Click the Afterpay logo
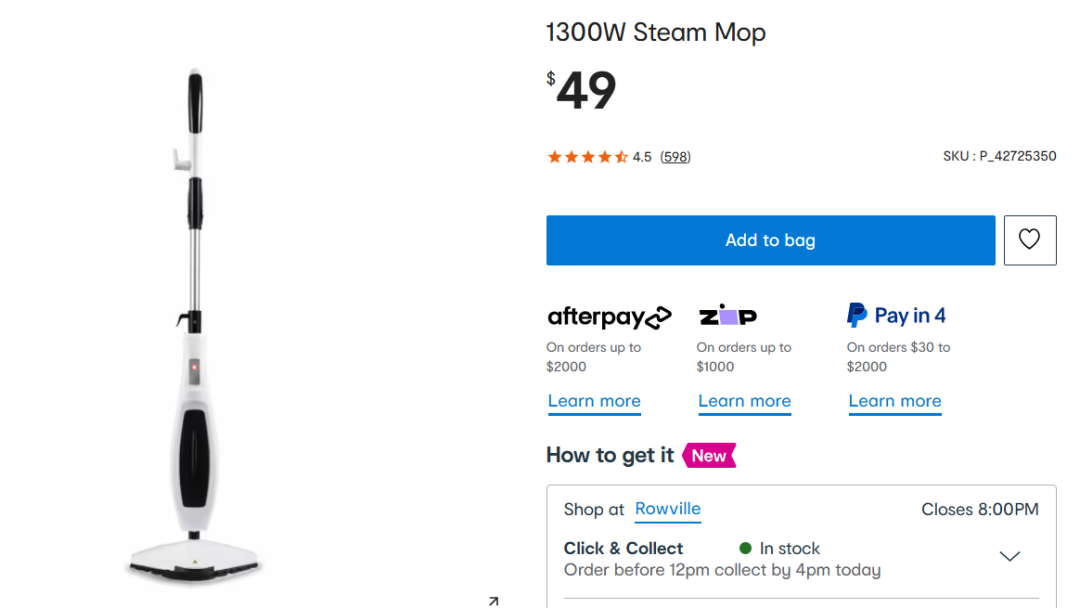 click(609, 317)
